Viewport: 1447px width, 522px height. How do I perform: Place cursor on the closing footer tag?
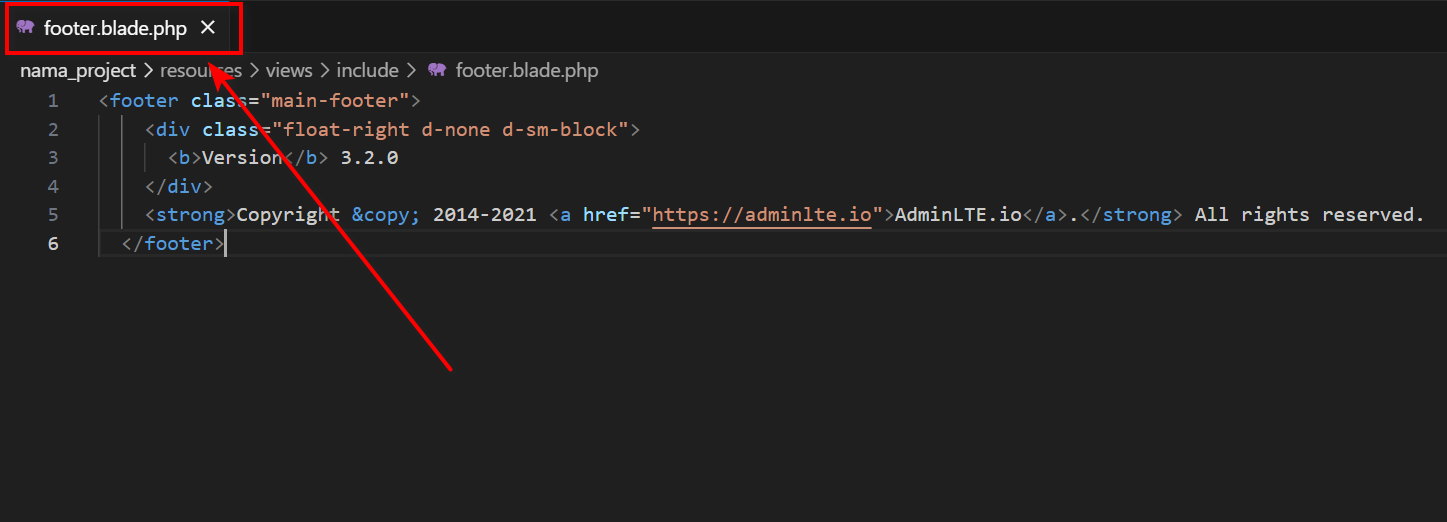point(173,244)
